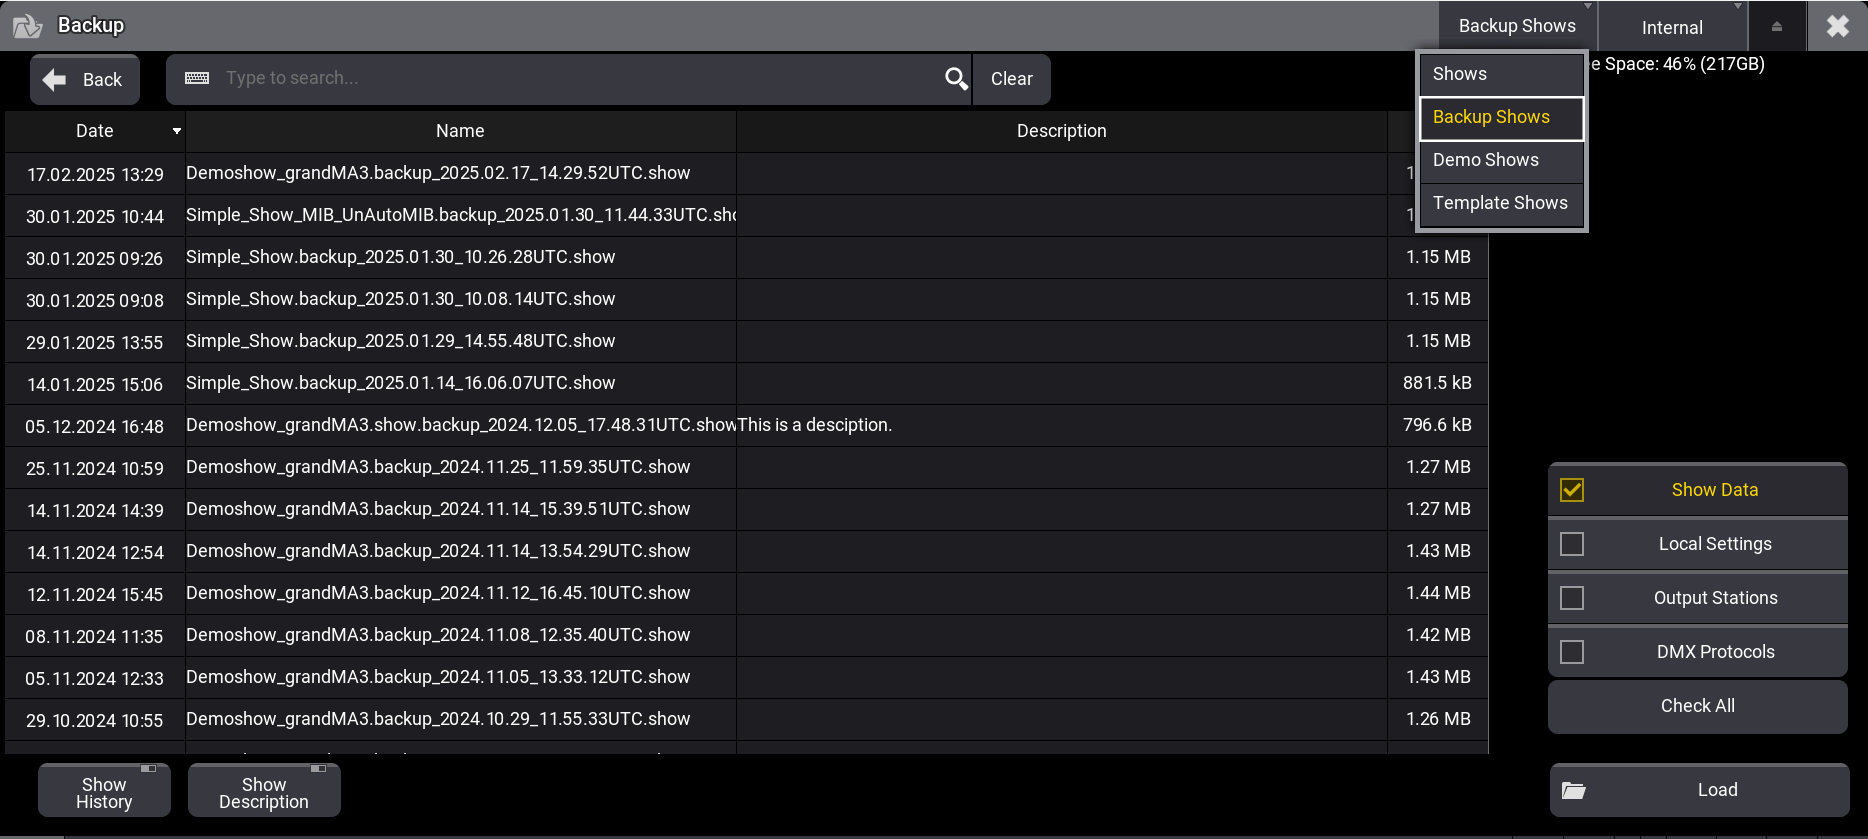Close the Backup window with X icon

pyautogui.click(x=1837, y=26)
